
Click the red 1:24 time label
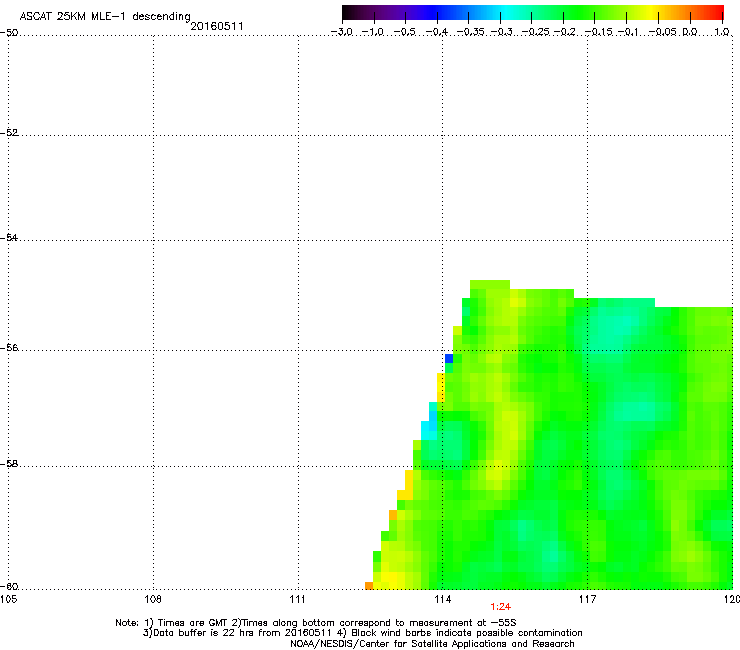[x=500, y=607]
